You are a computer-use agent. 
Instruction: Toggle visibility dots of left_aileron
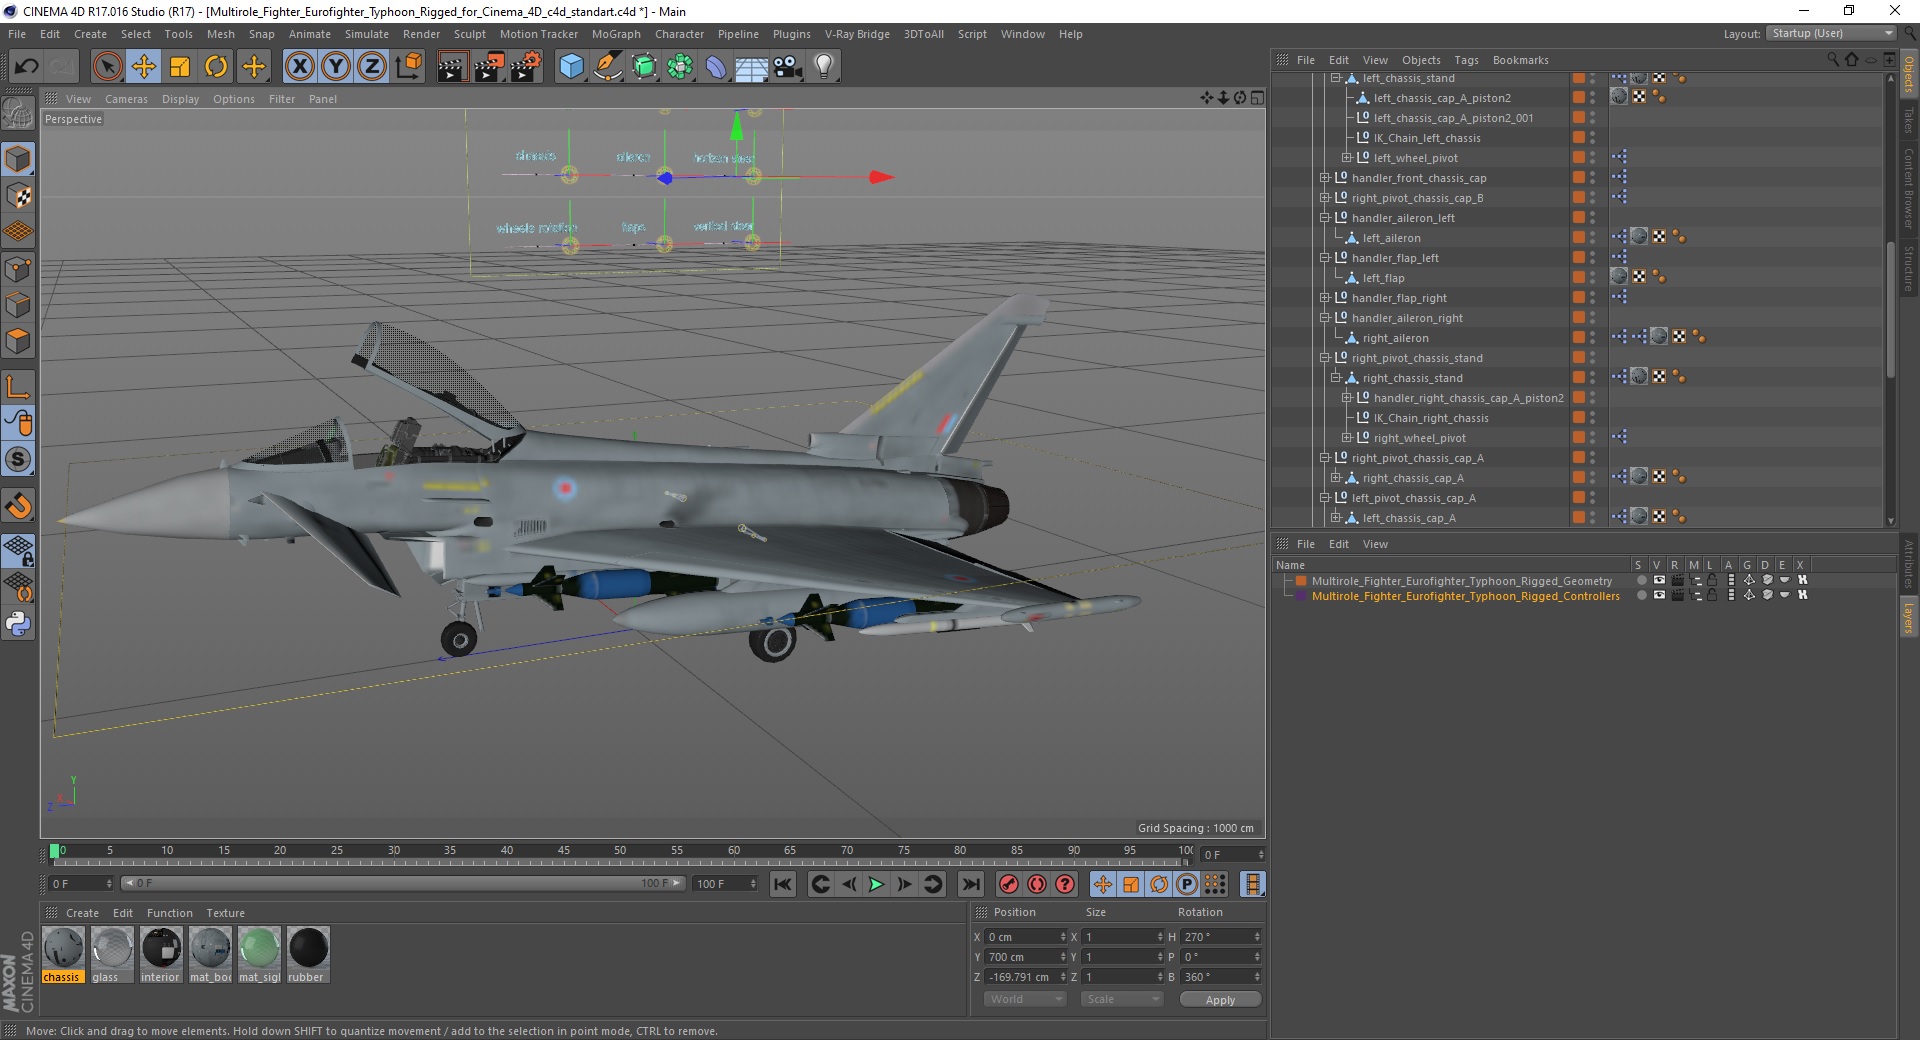[1592, 237]
